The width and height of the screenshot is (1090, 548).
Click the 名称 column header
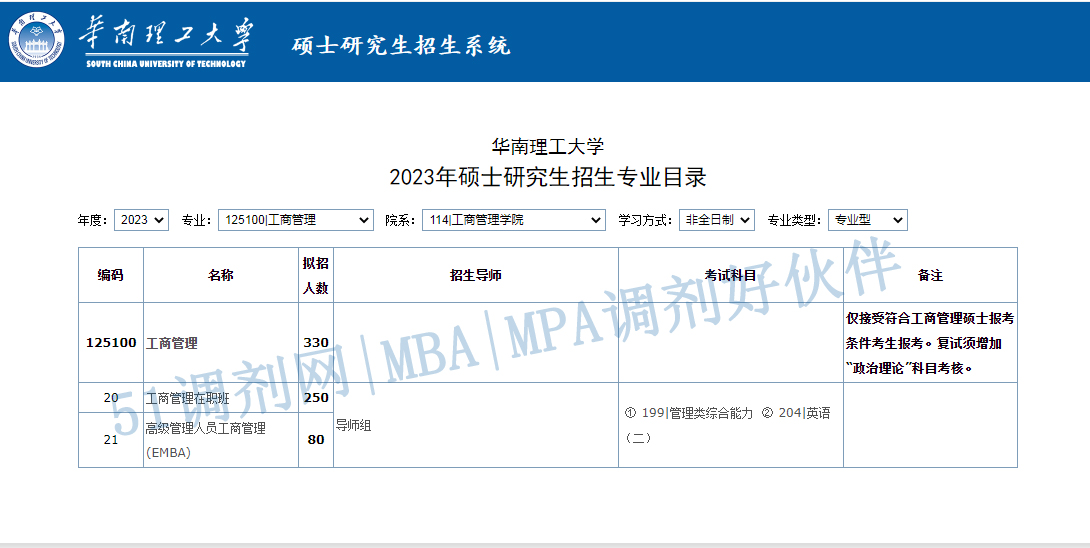(x=220, y=275)
